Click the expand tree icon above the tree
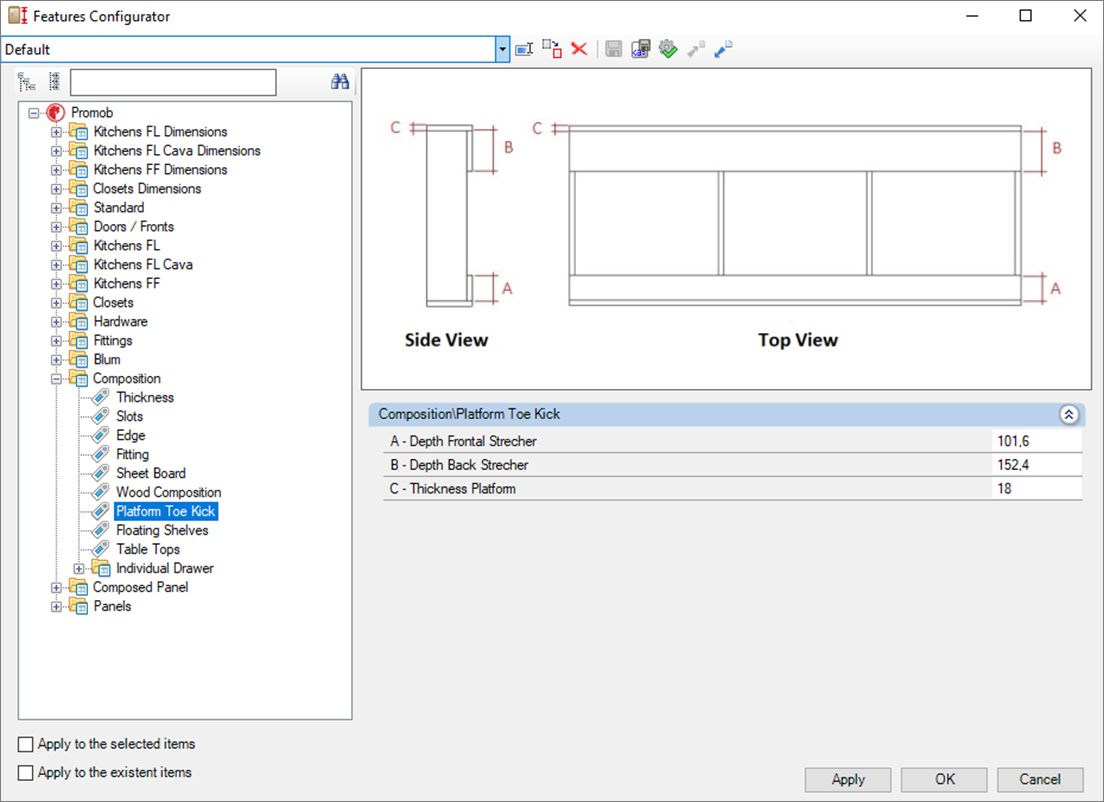Viewport: 1104px width, 802px height. pos(27,82)
